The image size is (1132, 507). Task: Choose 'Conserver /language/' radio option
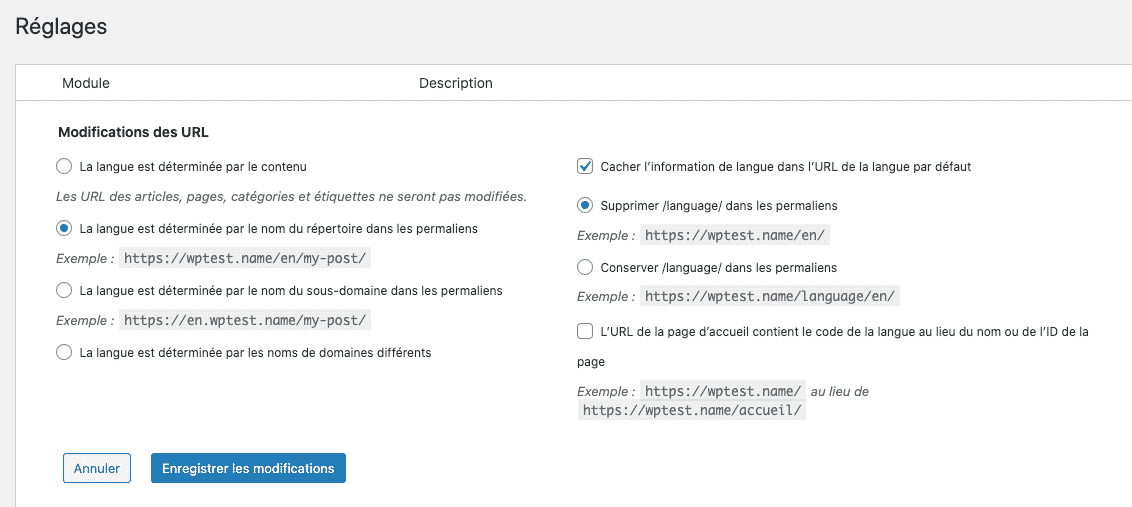coord(585,267)
